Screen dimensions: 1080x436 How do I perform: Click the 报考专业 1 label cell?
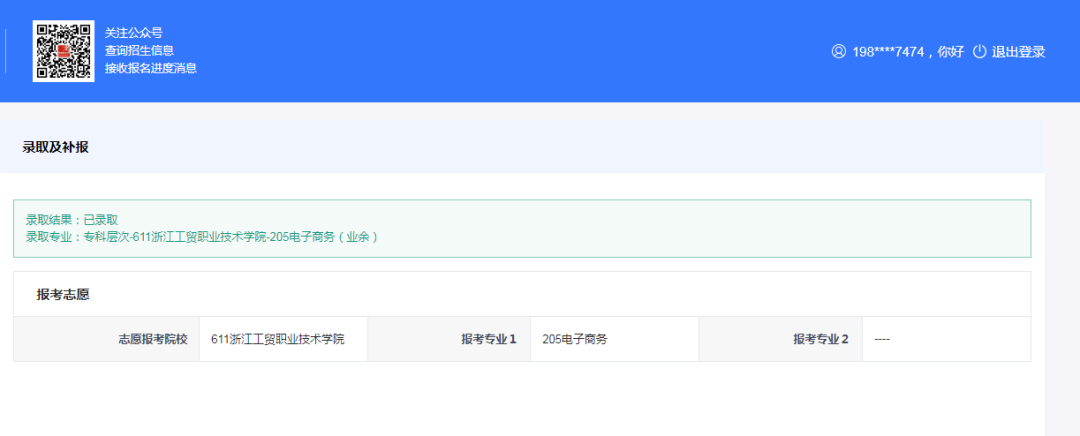(449, 339)
